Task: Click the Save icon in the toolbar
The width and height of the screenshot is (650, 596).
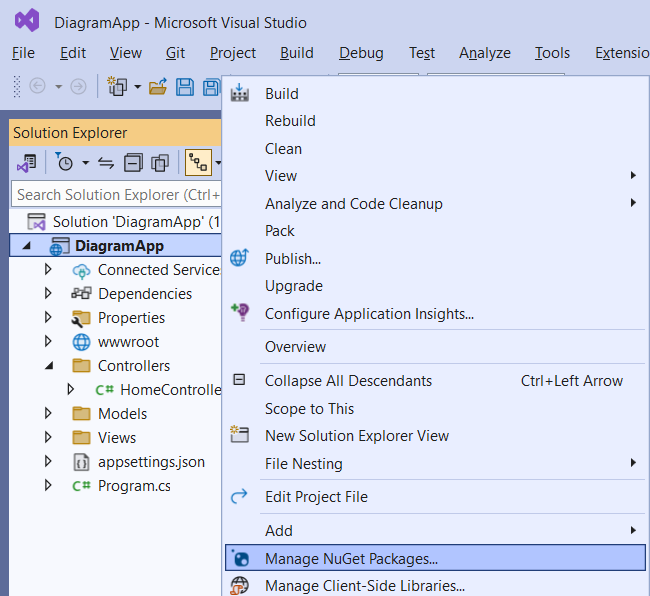Action: point(185,87)
